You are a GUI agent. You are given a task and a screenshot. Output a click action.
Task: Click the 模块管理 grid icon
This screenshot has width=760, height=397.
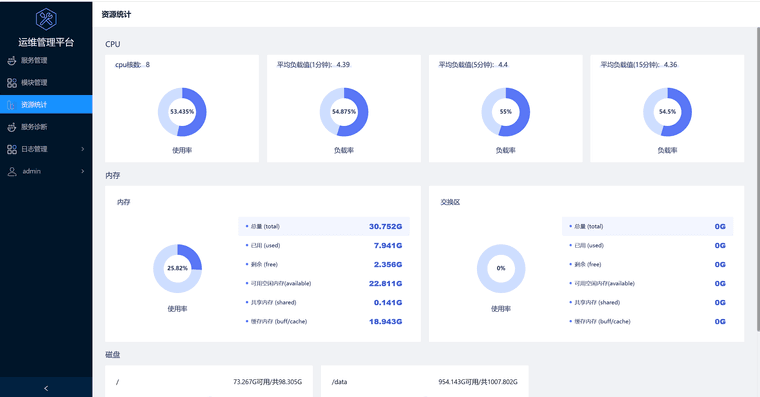(12, 83)
